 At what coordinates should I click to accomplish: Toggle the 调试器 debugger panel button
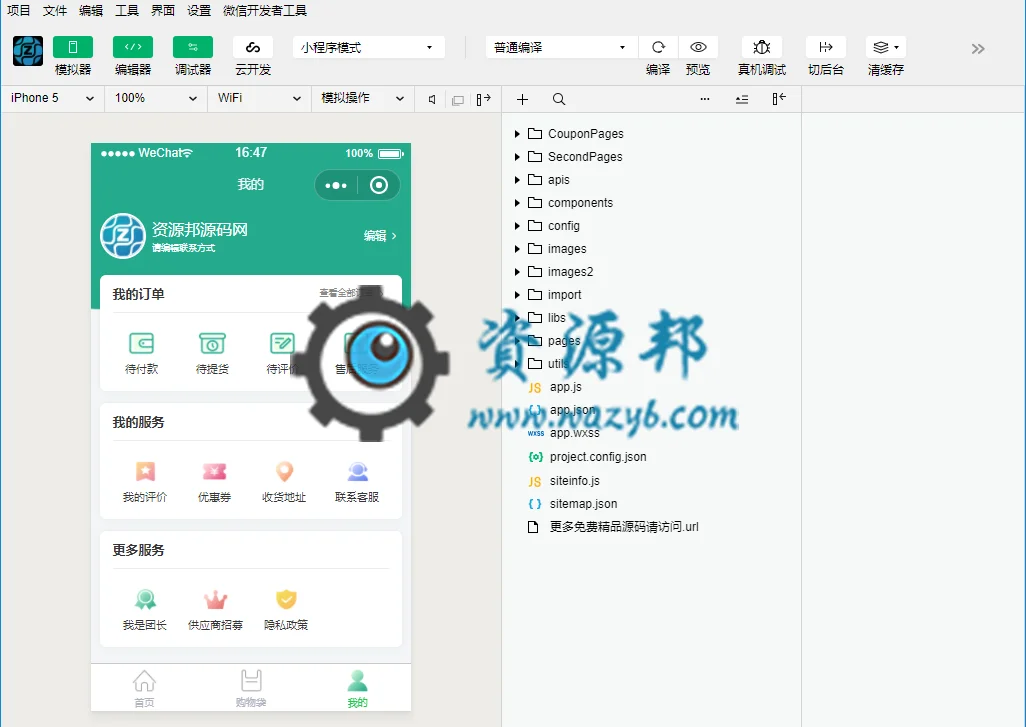[x=193, y=47]
